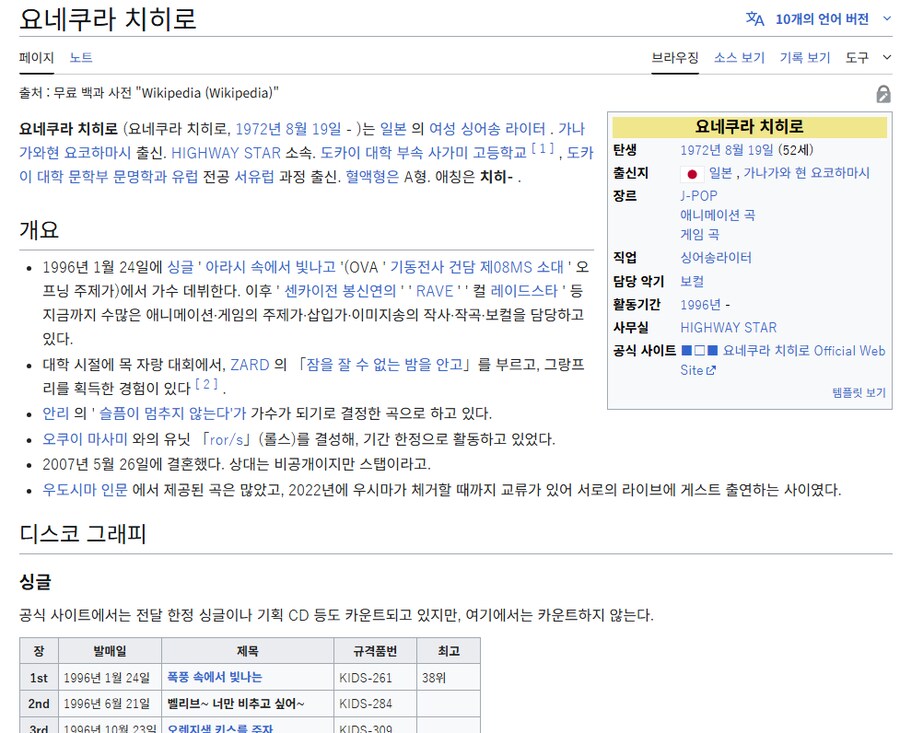The image size is (900, 733).
Task: Click the 디스코 그래피 section heading
Action: coord(83,534)
